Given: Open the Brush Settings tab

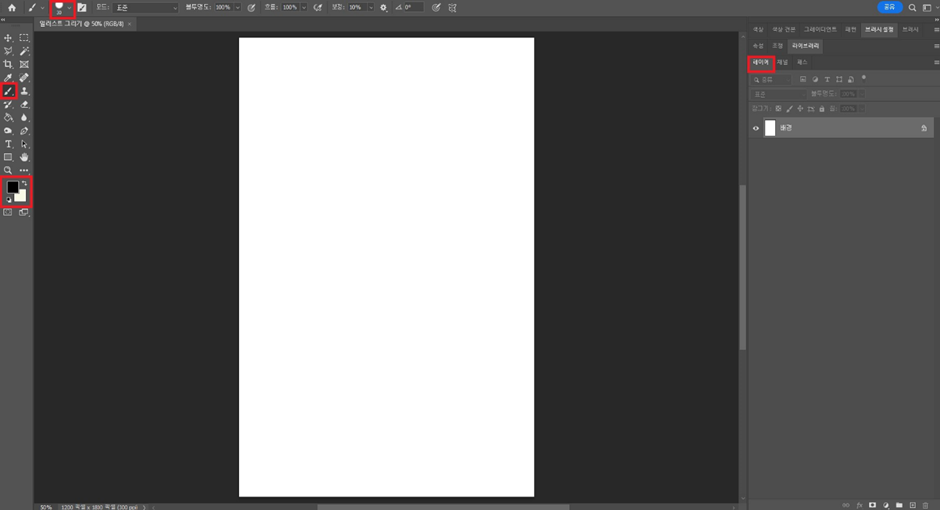Looking at the screenshot, I should coord(879,29).
